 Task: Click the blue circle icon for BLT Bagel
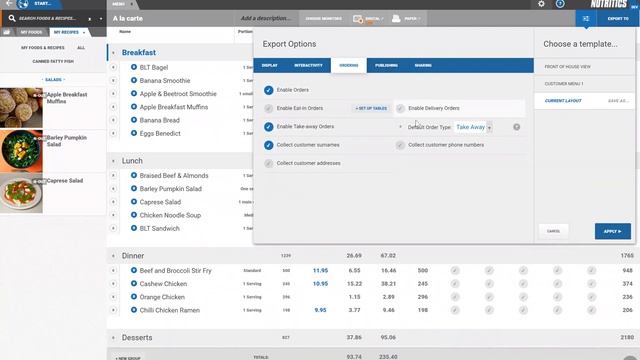(133, 67)
